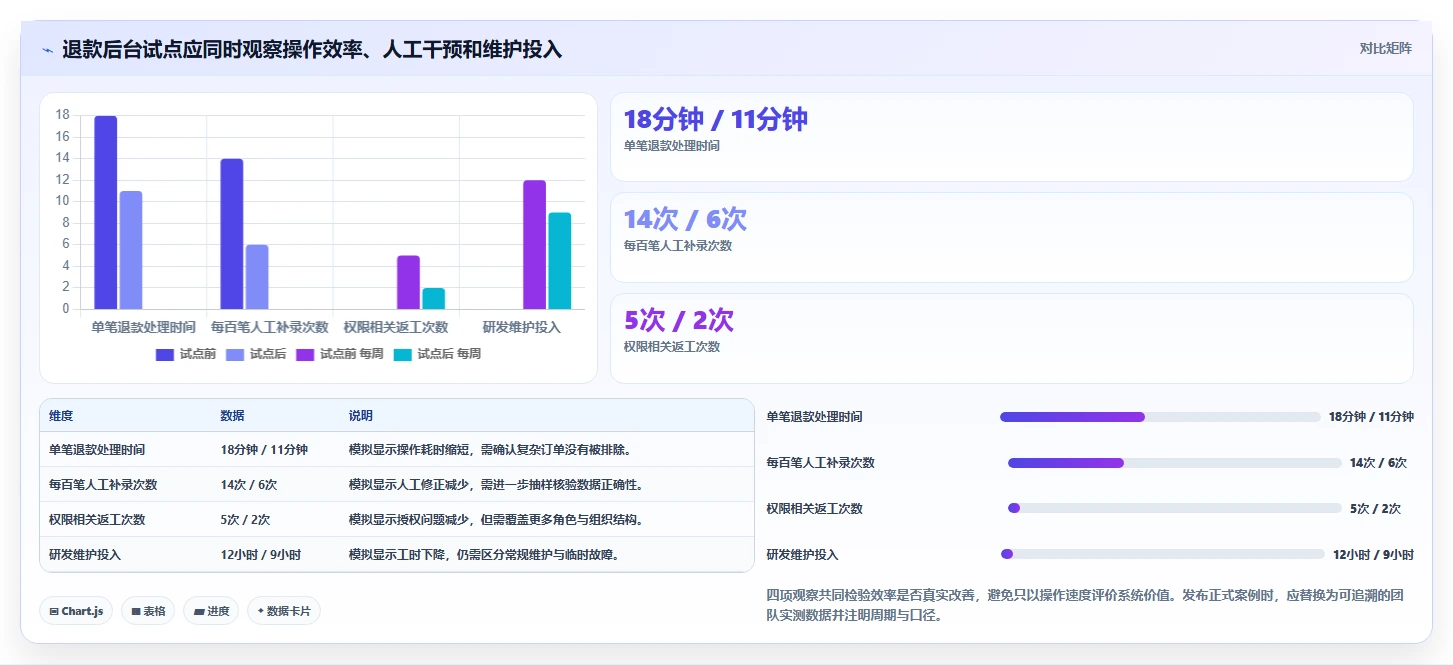Click the note about 抽样核验数据正确性
The width and height of the screenshot is (1453, 665).
pyautogui.click(x=496, y=485)
